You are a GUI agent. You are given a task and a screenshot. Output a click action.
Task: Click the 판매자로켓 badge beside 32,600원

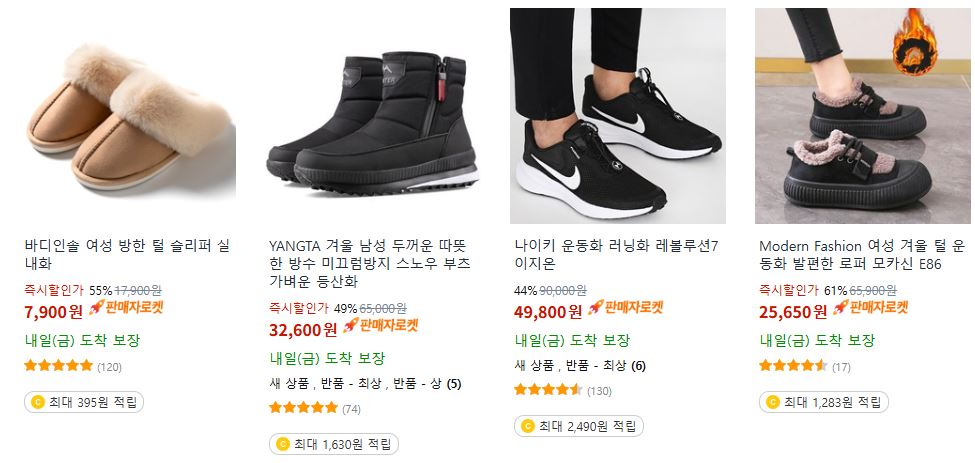(380, 325)
